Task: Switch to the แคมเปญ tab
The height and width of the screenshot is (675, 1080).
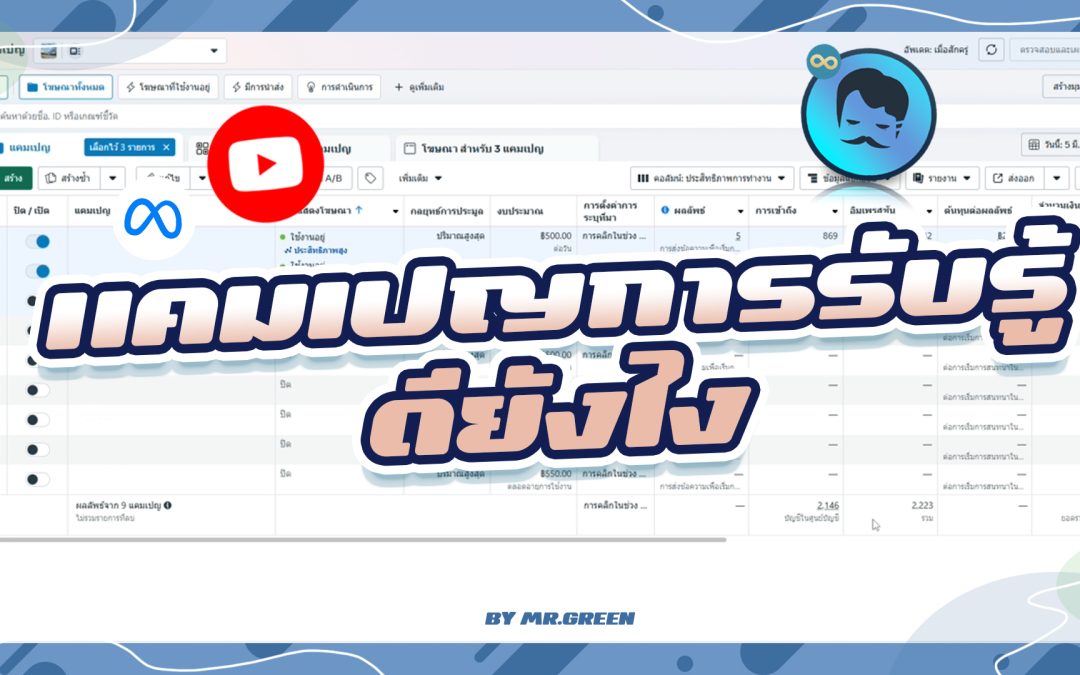Action: click(x=29, y=147)
